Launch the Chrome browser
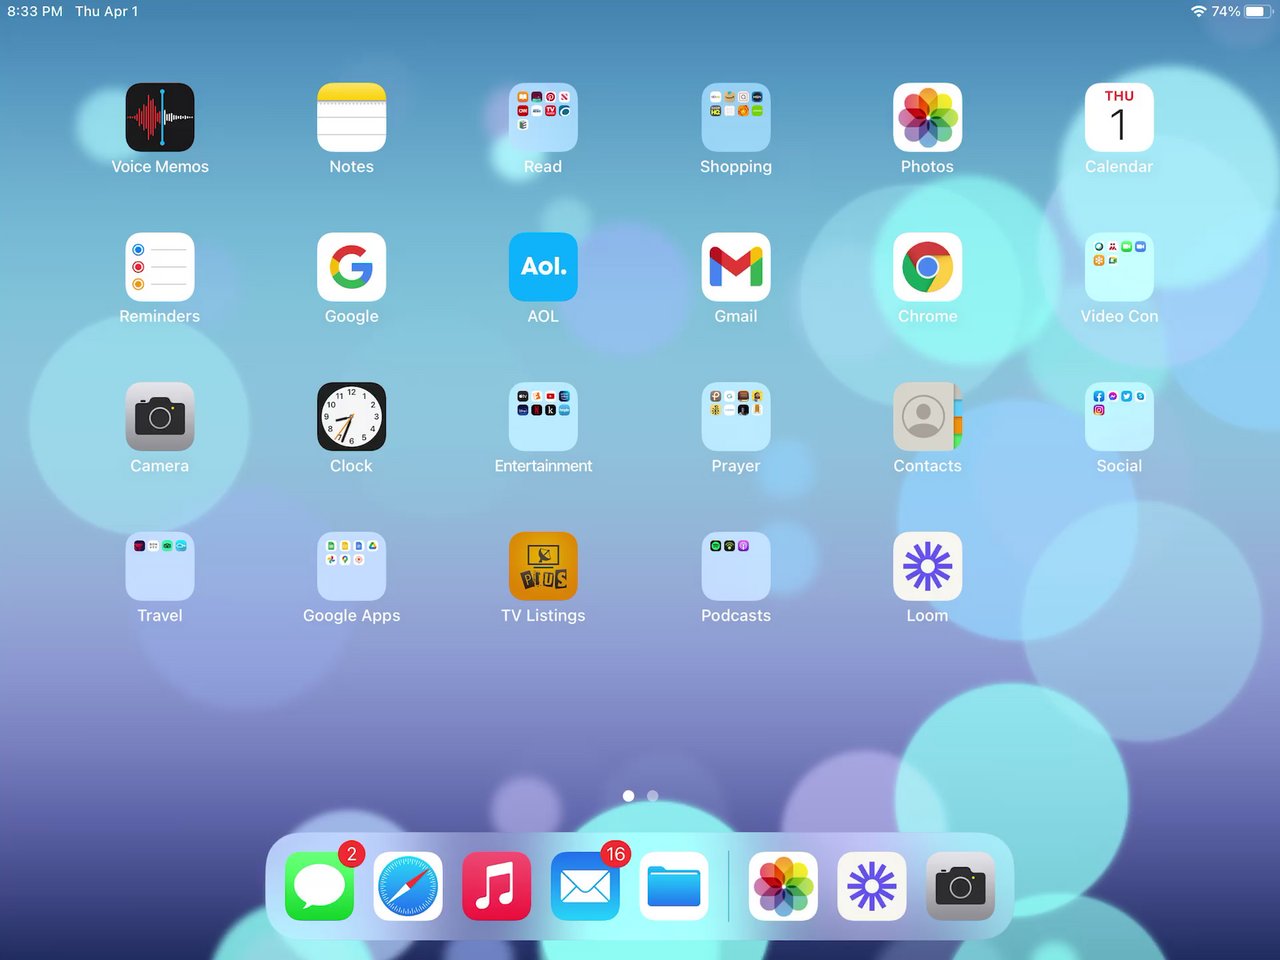 927,267
